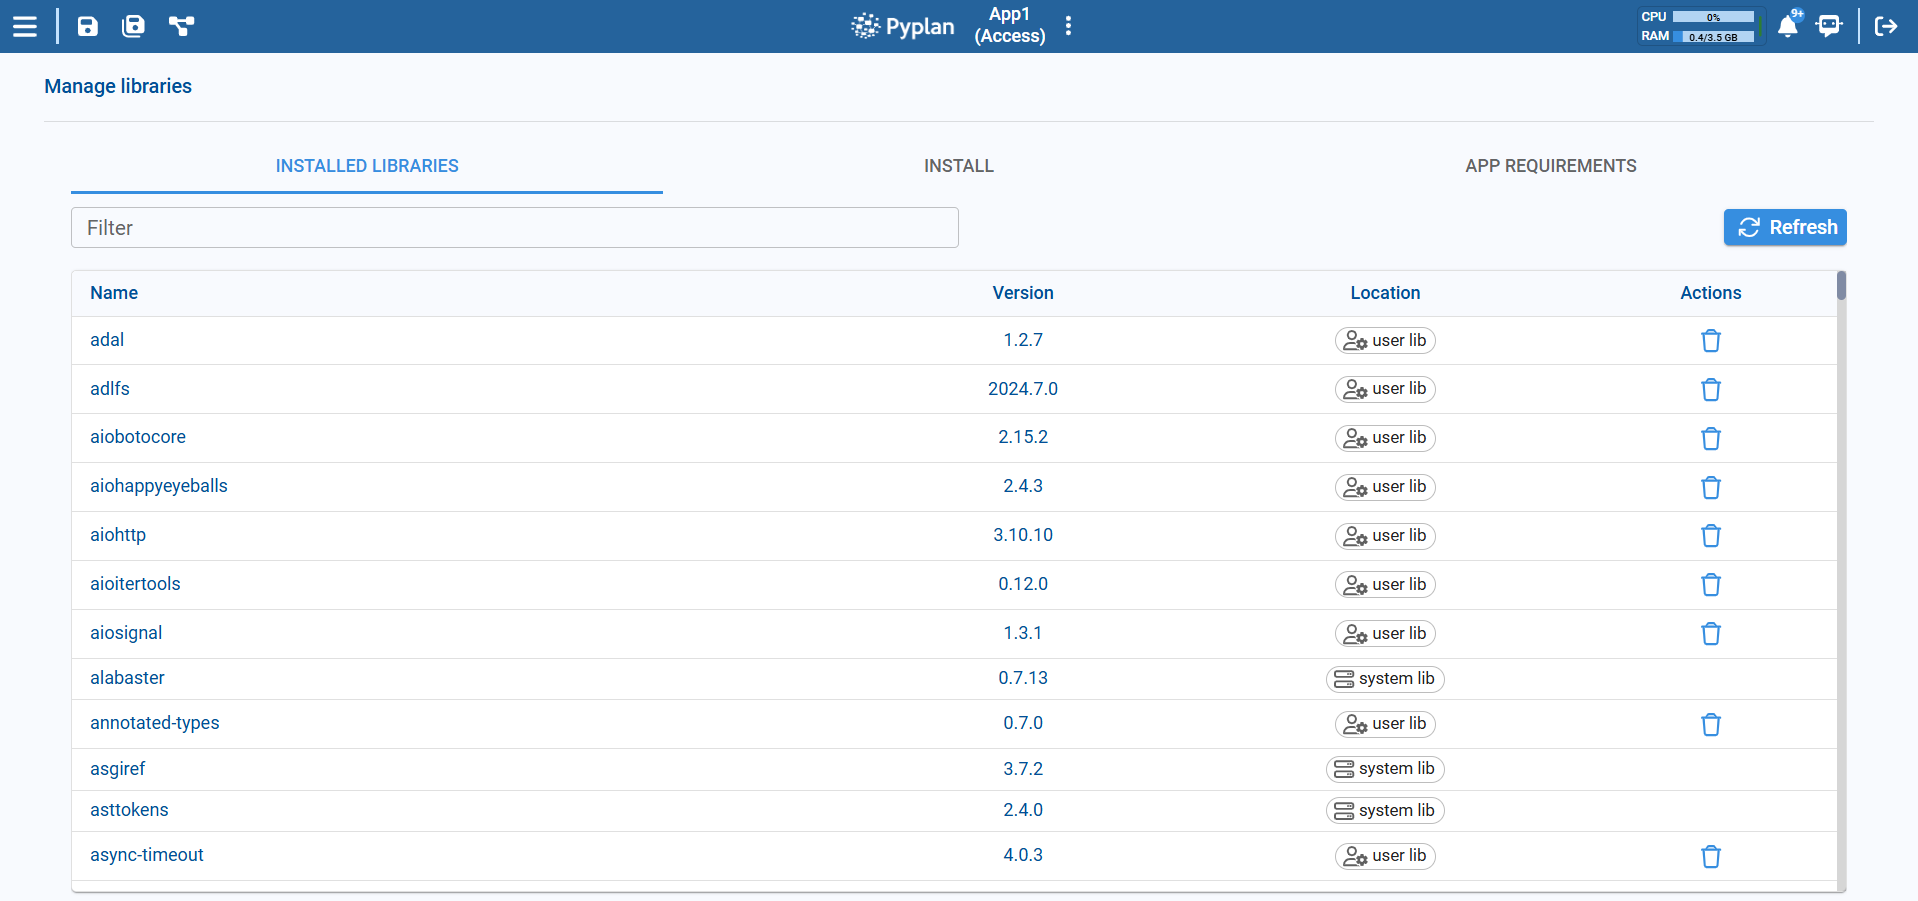The height and width of the screenshot is (901, 1918).
Task: Open the App1 three-dot options menu
Action: (1068, 26)
